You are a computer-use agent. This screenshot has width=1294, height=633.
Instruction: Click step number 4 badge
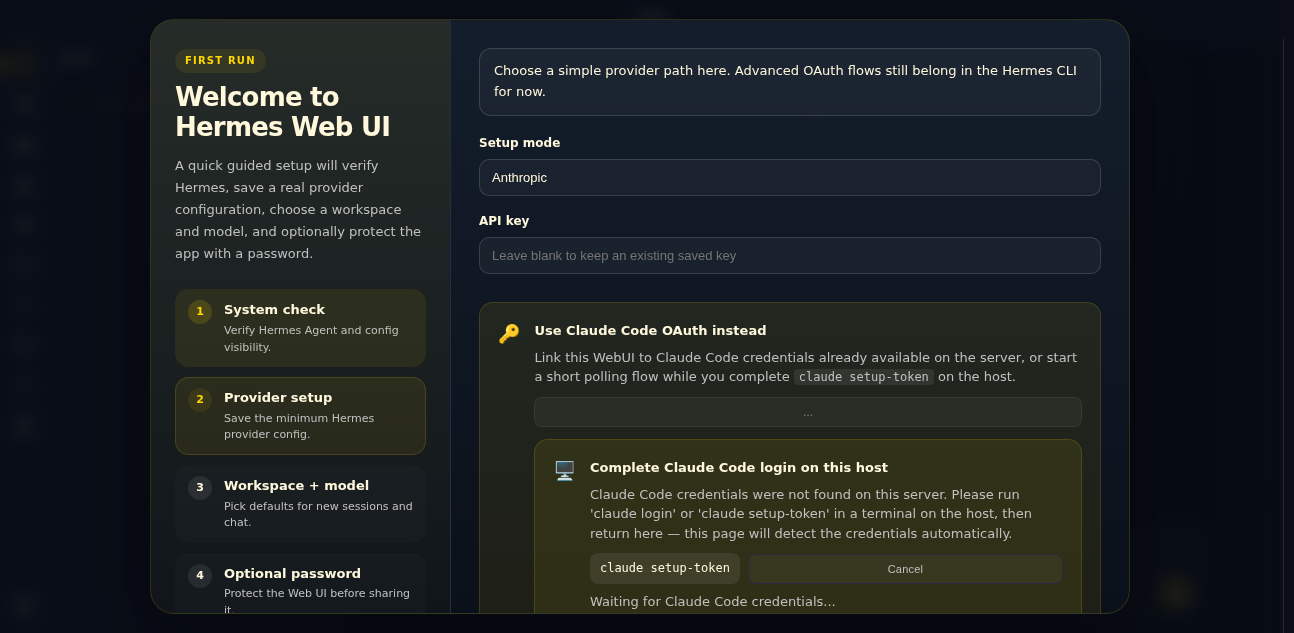pyautogui.click(x=200, y=576)
